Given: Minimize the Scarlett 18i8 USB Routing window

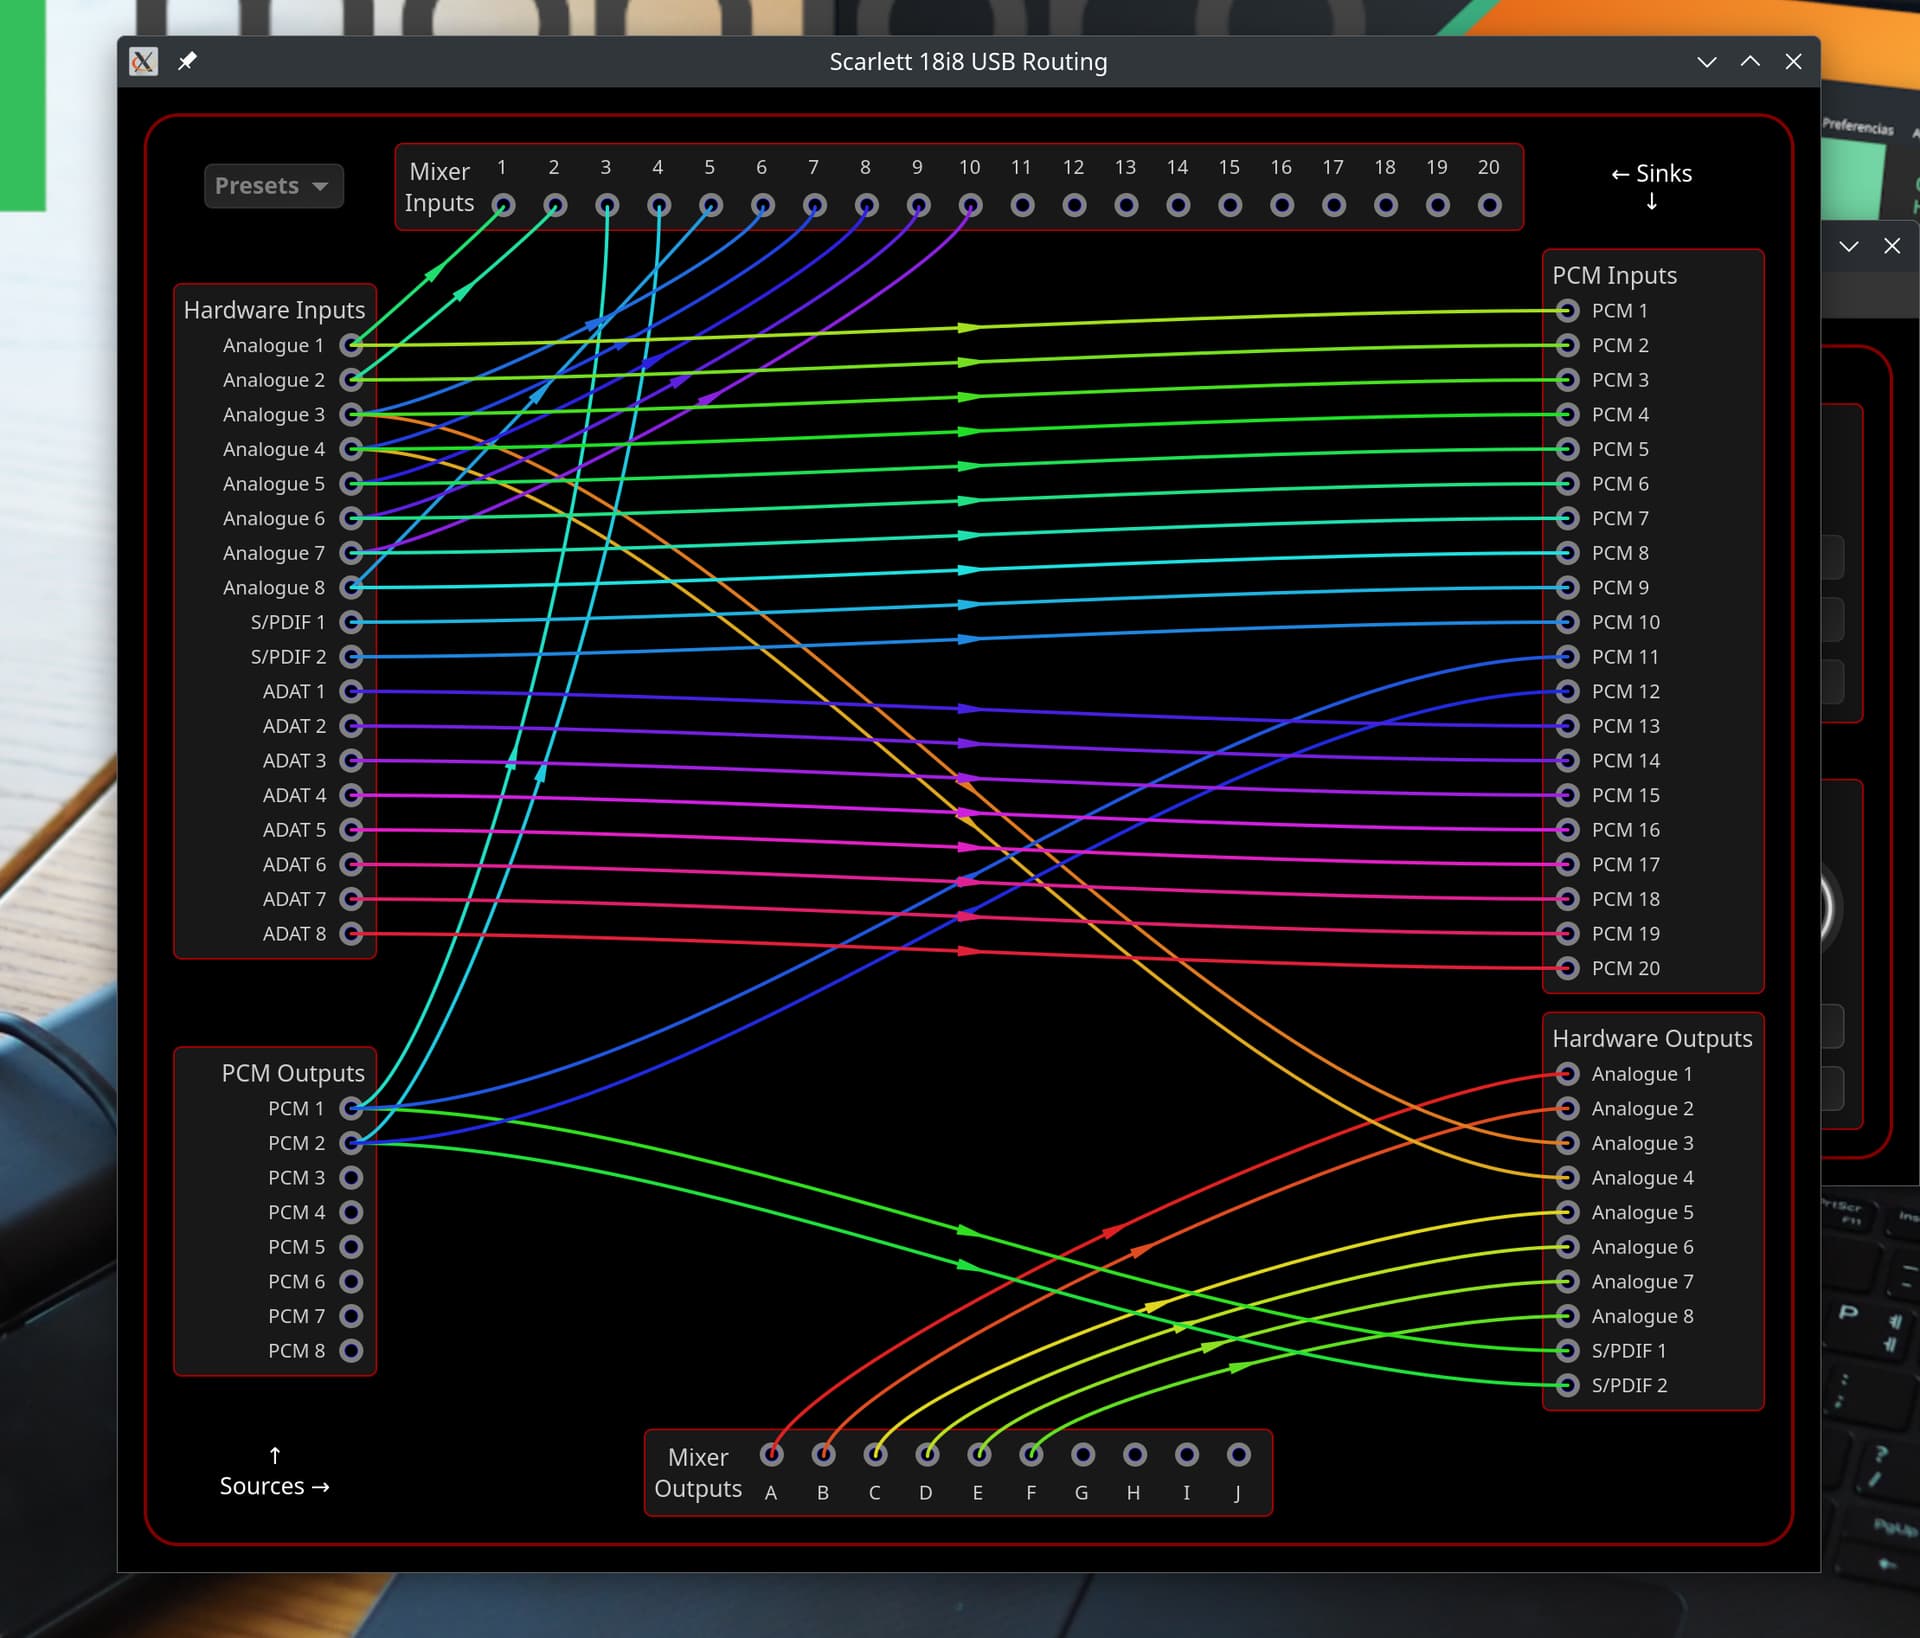Looking at the screenshot, I should (1707, 61).
